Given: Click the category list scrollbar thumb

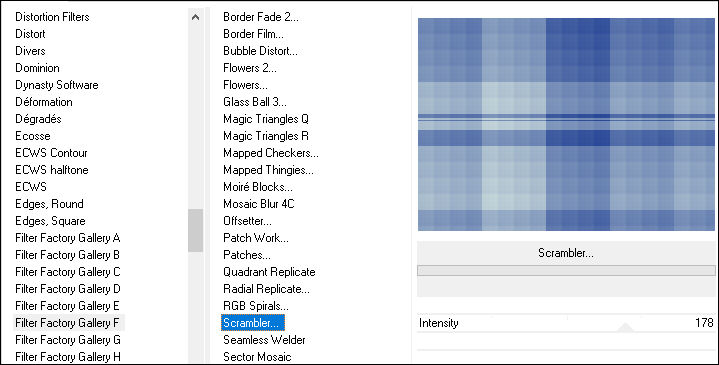Looking at the screenshot, I should point(195,230).
